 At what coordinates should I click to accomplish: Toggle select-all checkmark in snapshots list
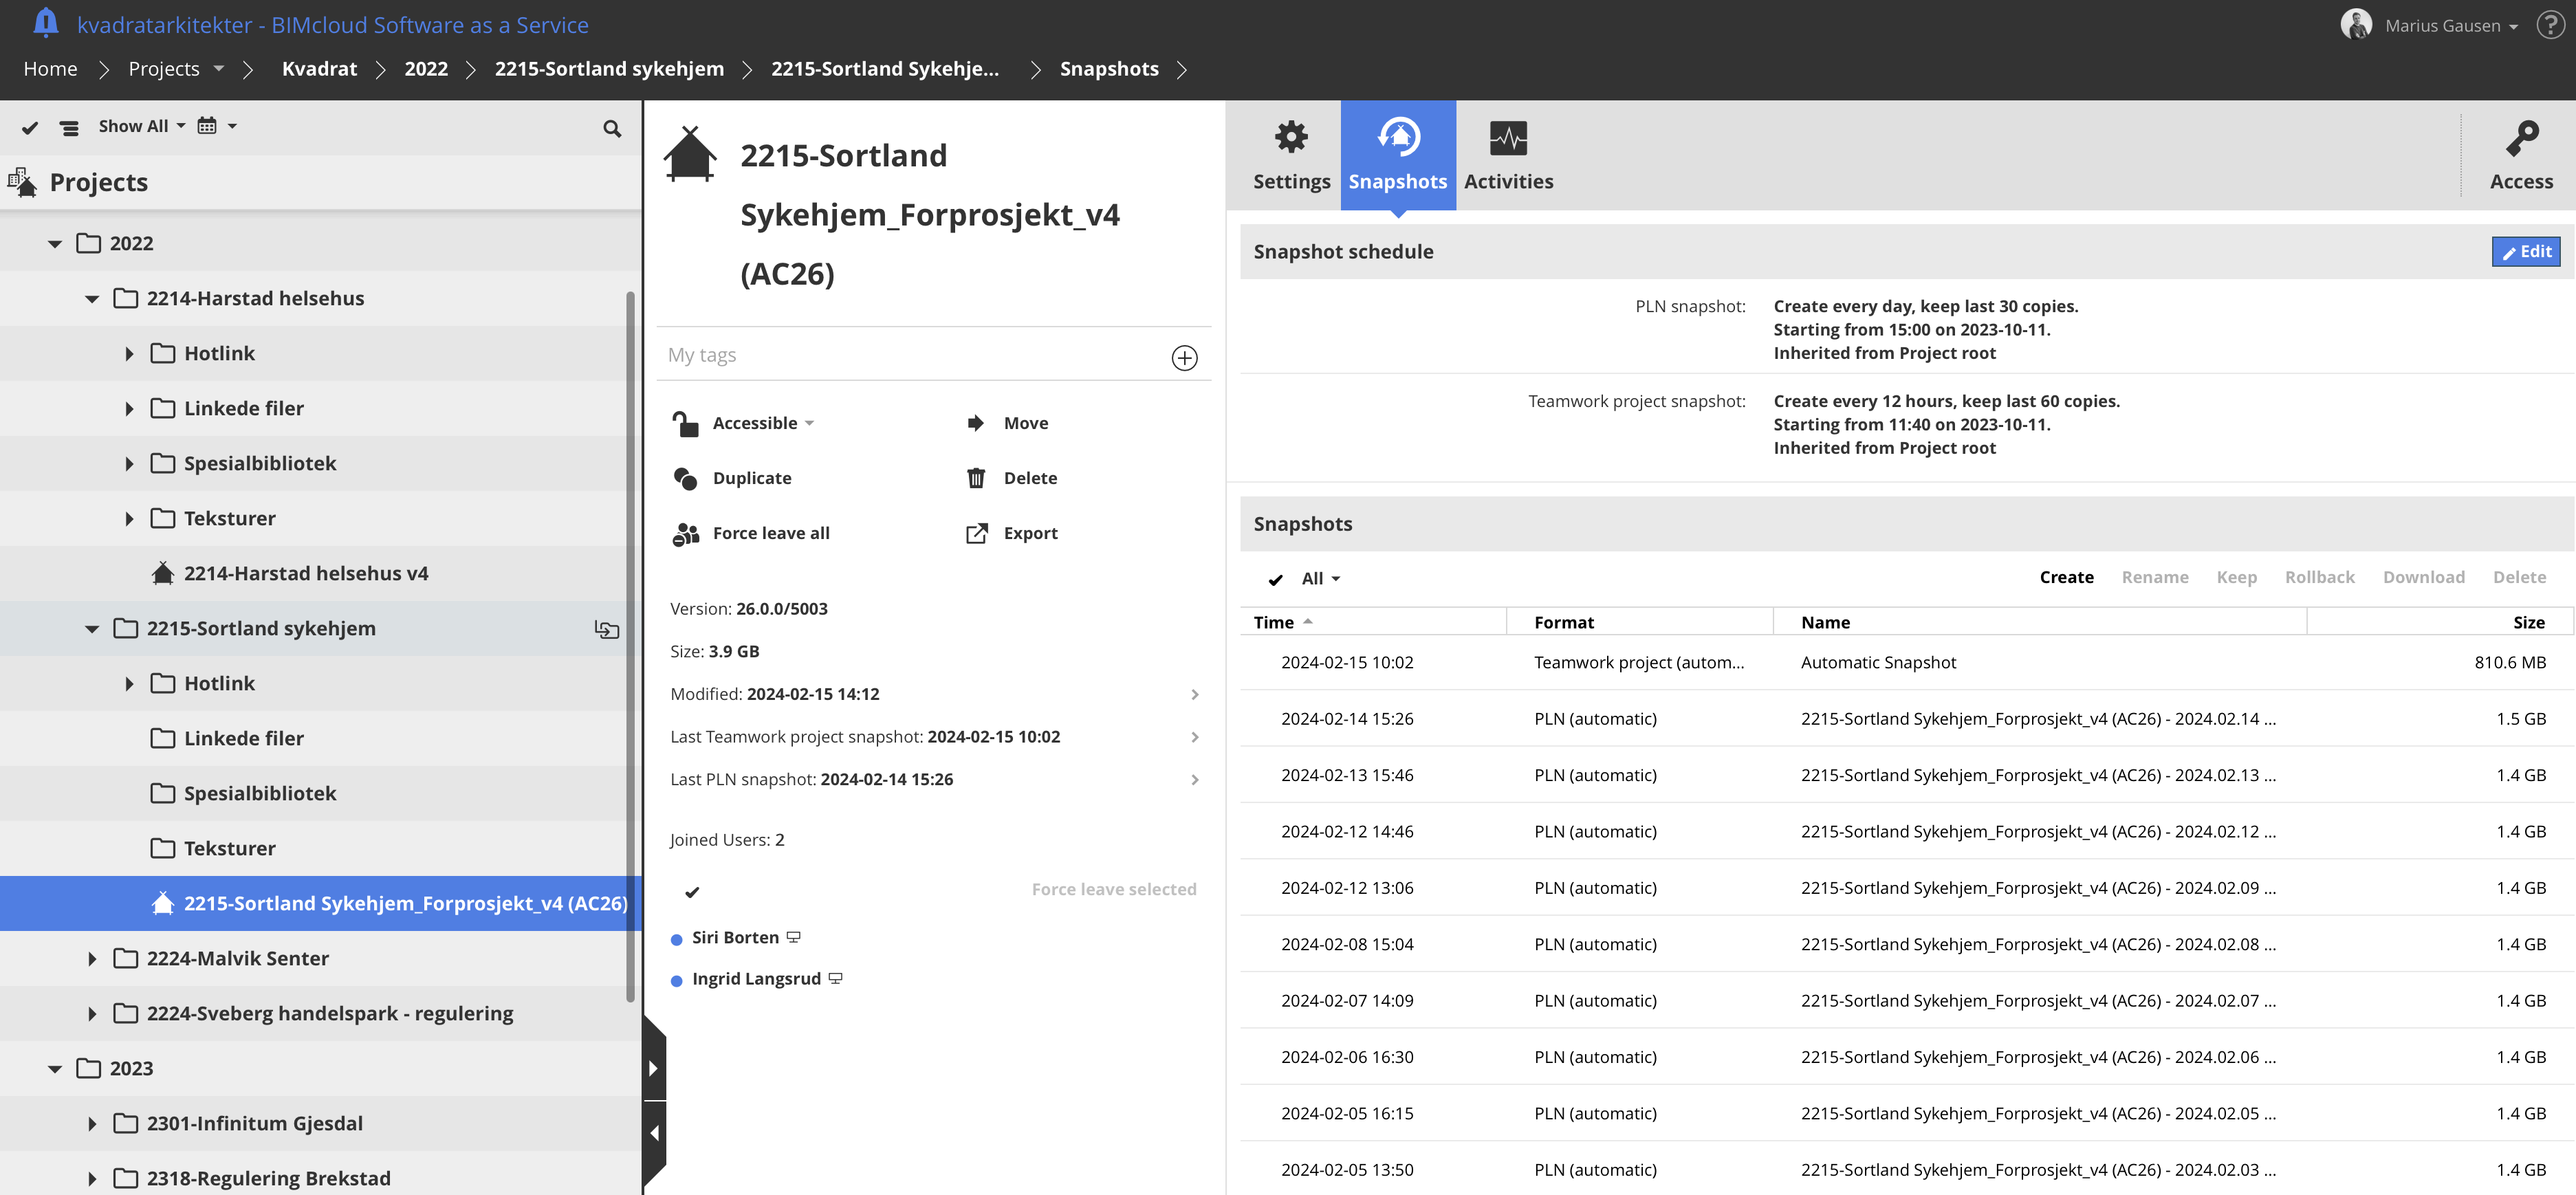[1276, 580]
